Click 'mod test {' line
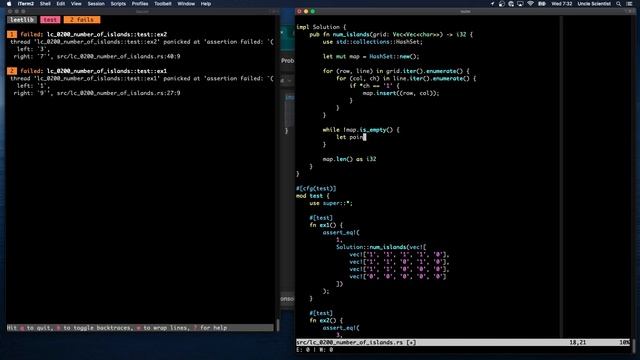 (313, 196)
